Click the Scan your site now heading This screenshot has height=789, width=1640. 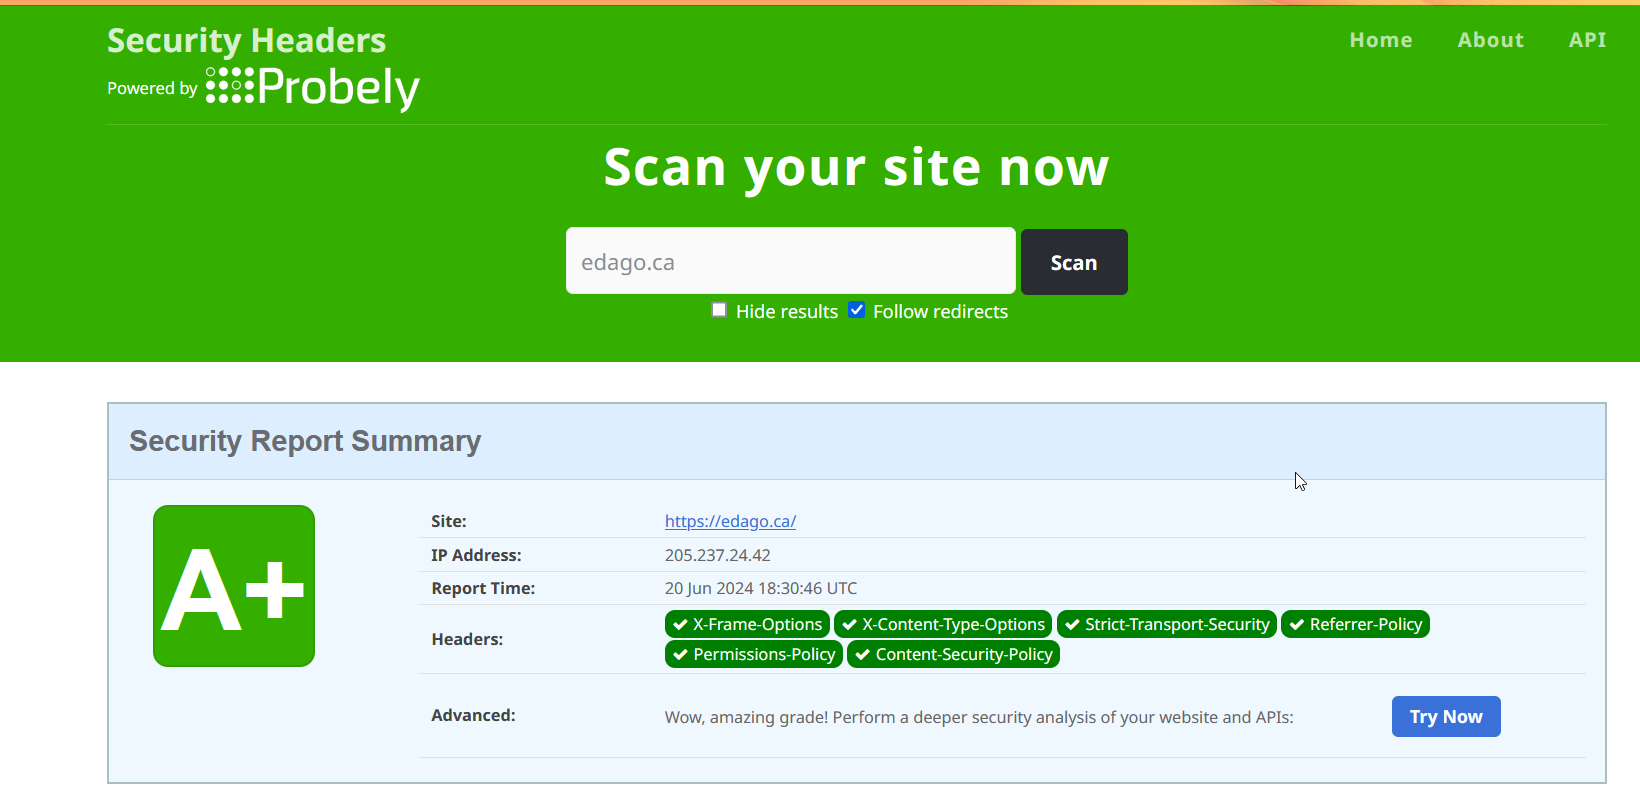coord(856,167)
